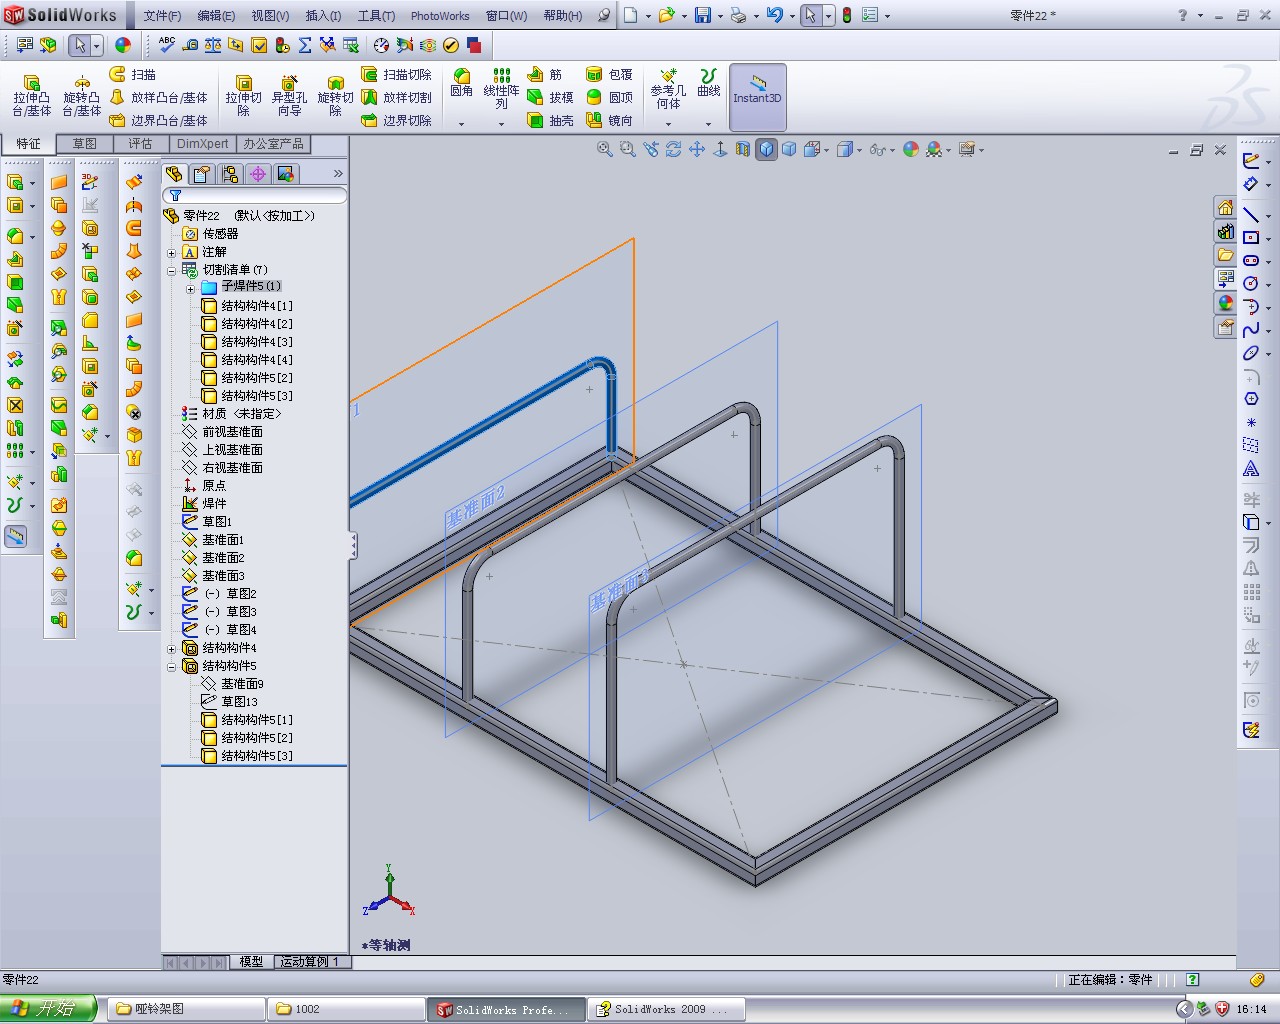Expand the 子焊件5(1) folder node
Screen dimensions: 1280x1024
[x=190, y=288]
